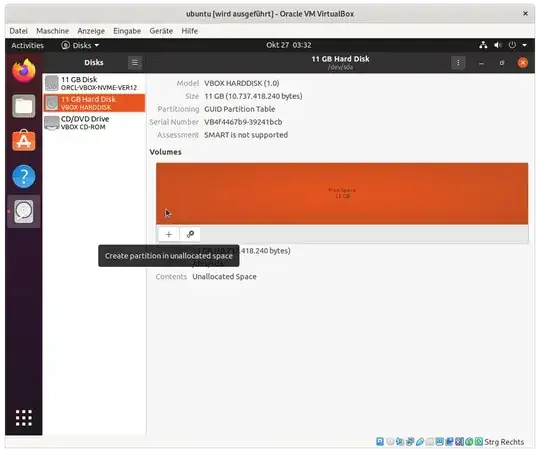Open the drive options three-dots menu
540x453 pixels.
(x=458, y=63)
